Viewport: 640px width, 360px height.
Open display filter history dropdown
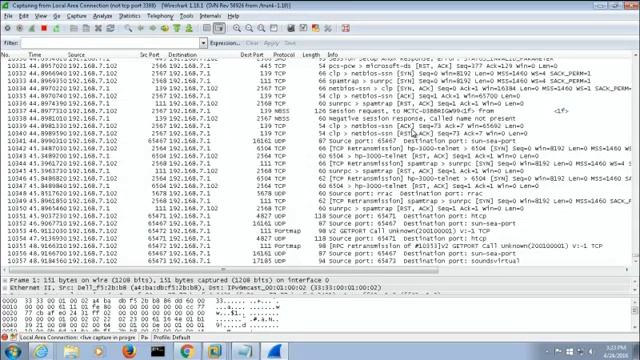pos(203,43)
